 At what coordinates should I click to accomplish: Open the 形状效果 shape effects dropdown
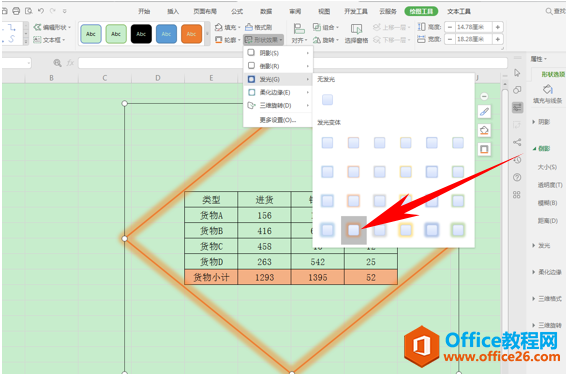click(264, 40)
